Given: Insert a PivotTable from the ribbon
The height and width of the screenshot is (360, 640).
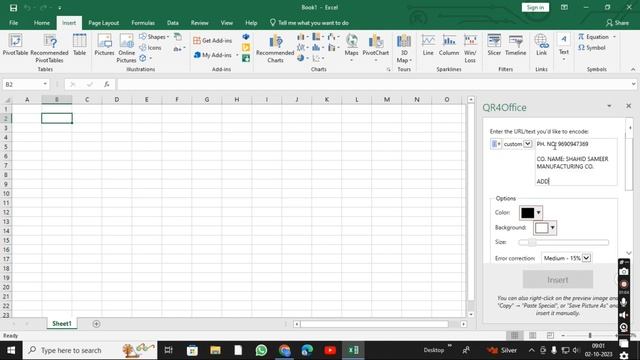Looking at the screenshot, I should point(16,45).
